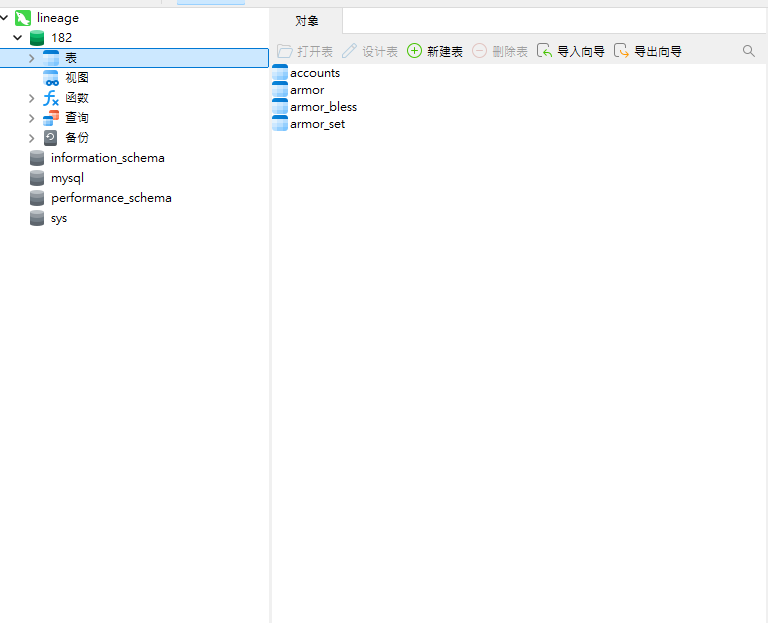Screen dimensions: 768x623
Task: Click the mysql database icon
Action: click(x=37, y=178)
